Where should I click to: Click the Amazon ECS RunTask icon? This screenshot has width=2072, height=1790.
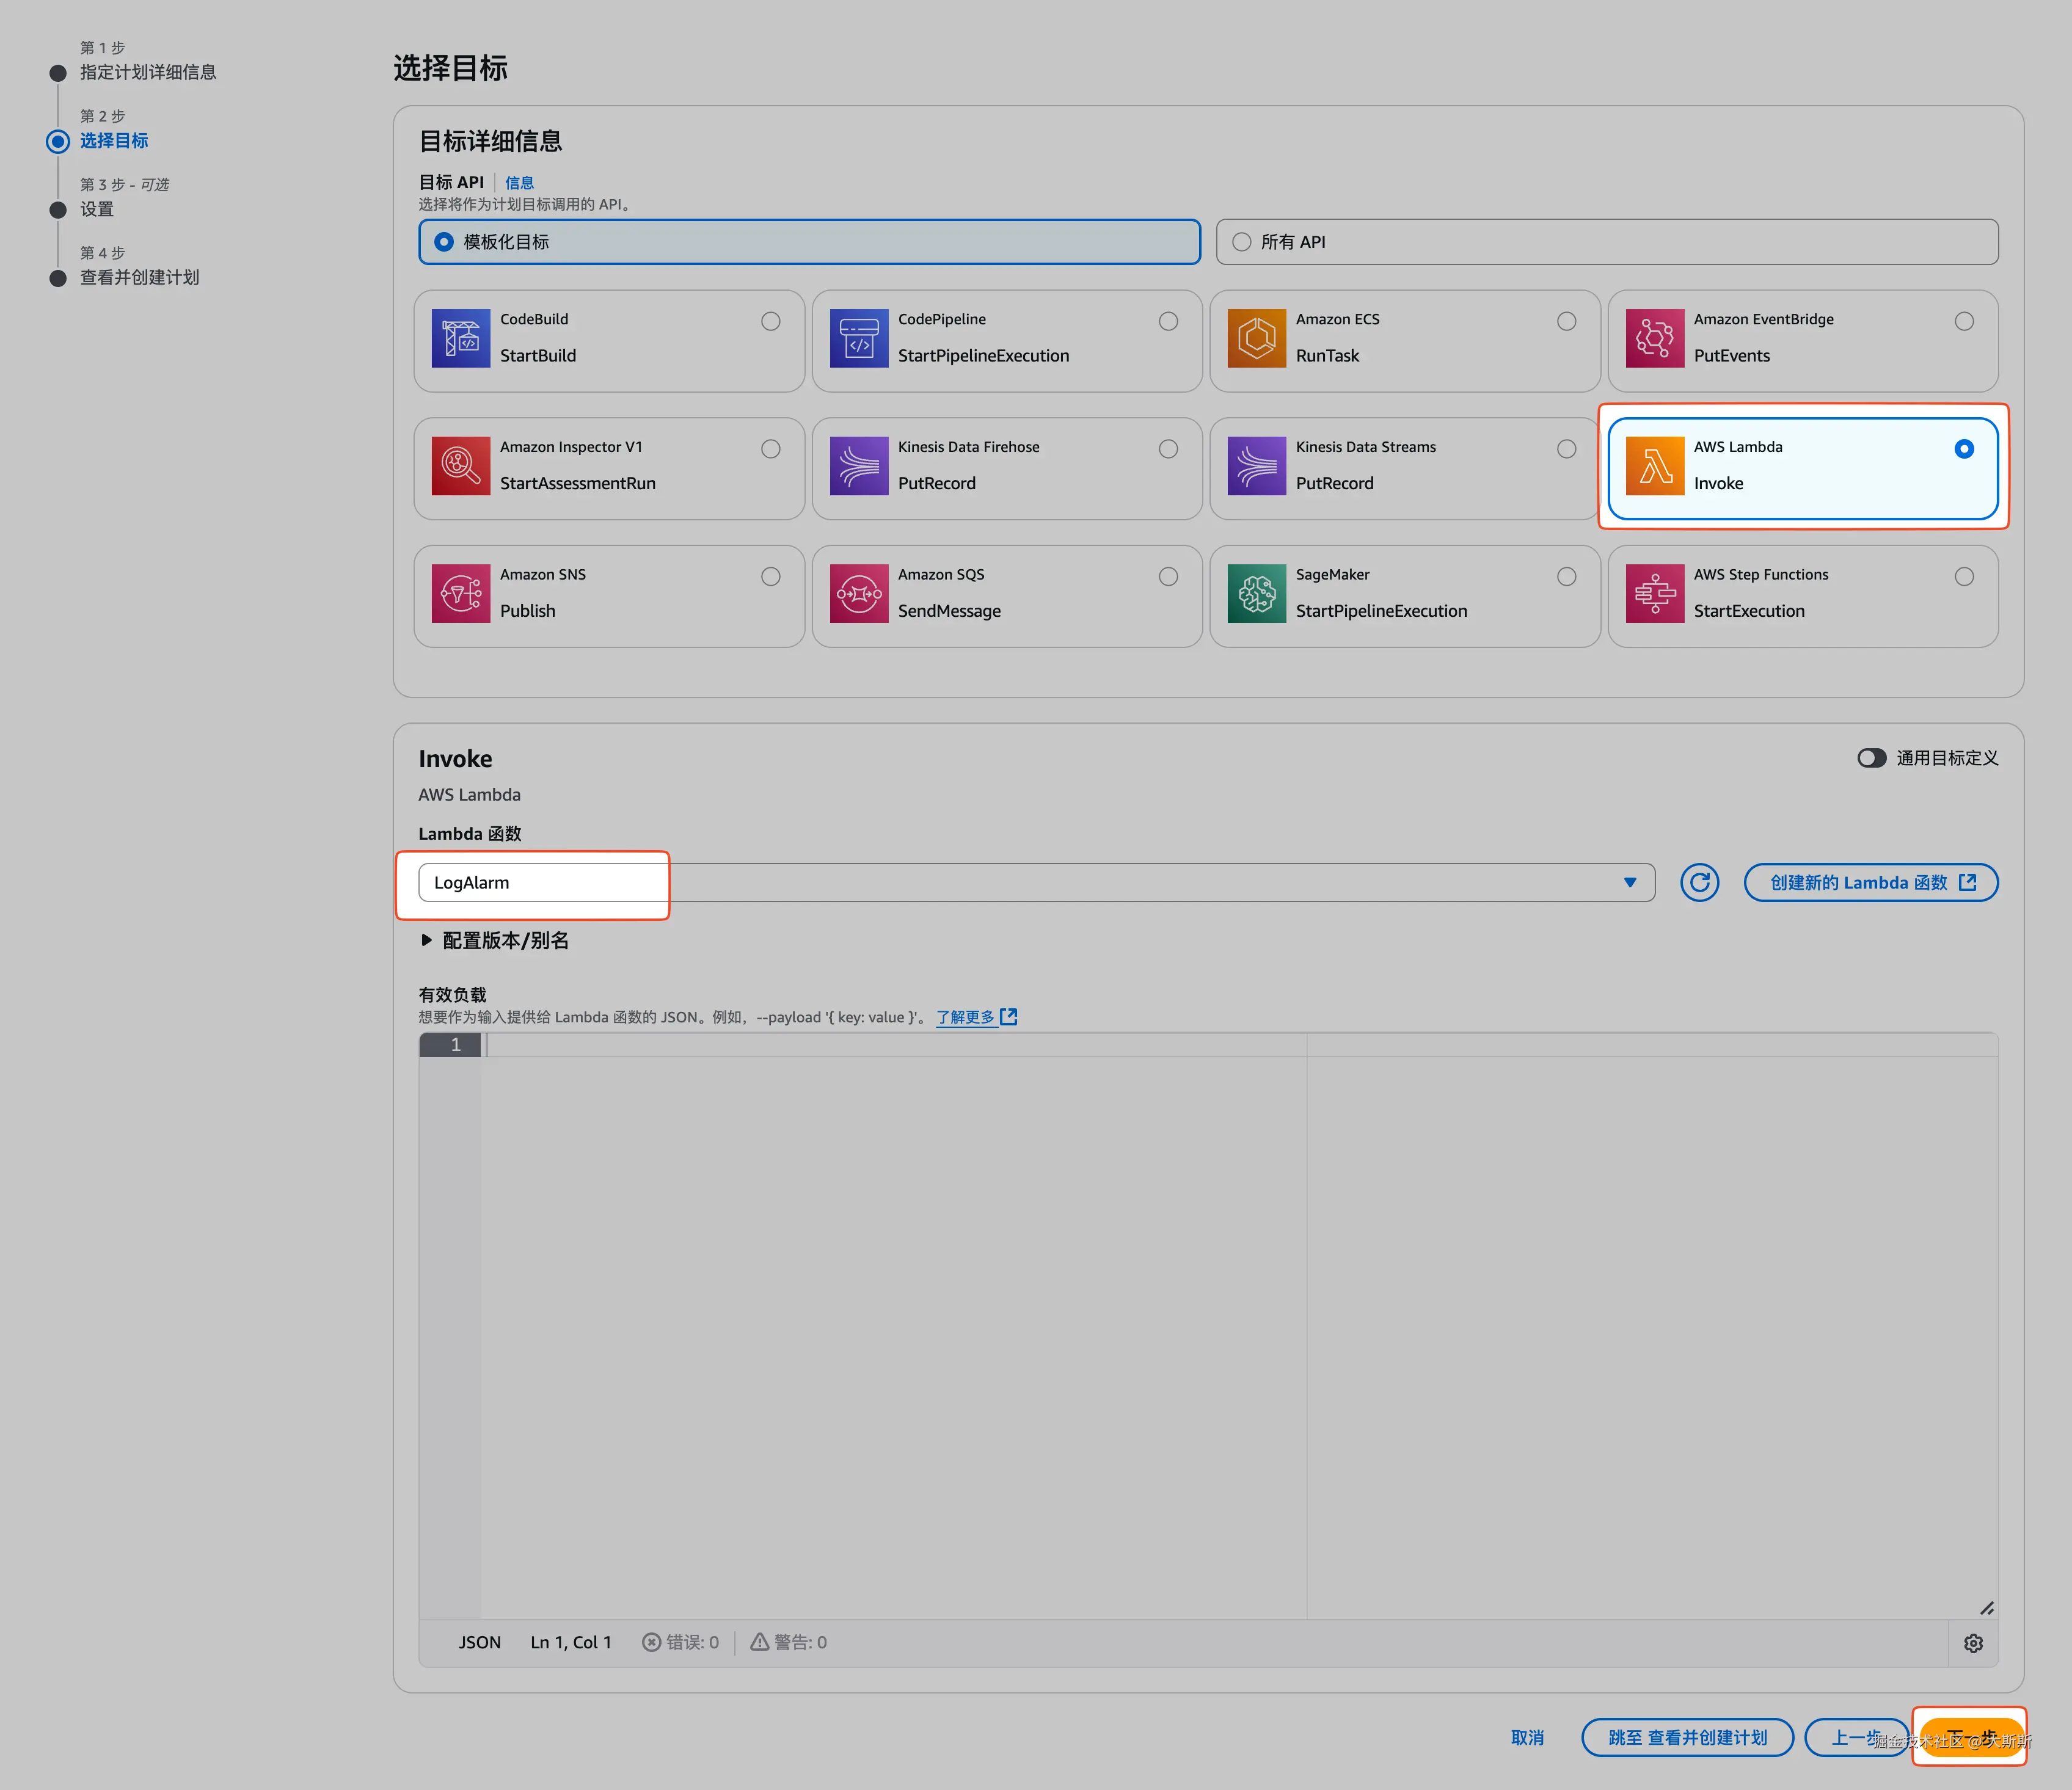1256,338
